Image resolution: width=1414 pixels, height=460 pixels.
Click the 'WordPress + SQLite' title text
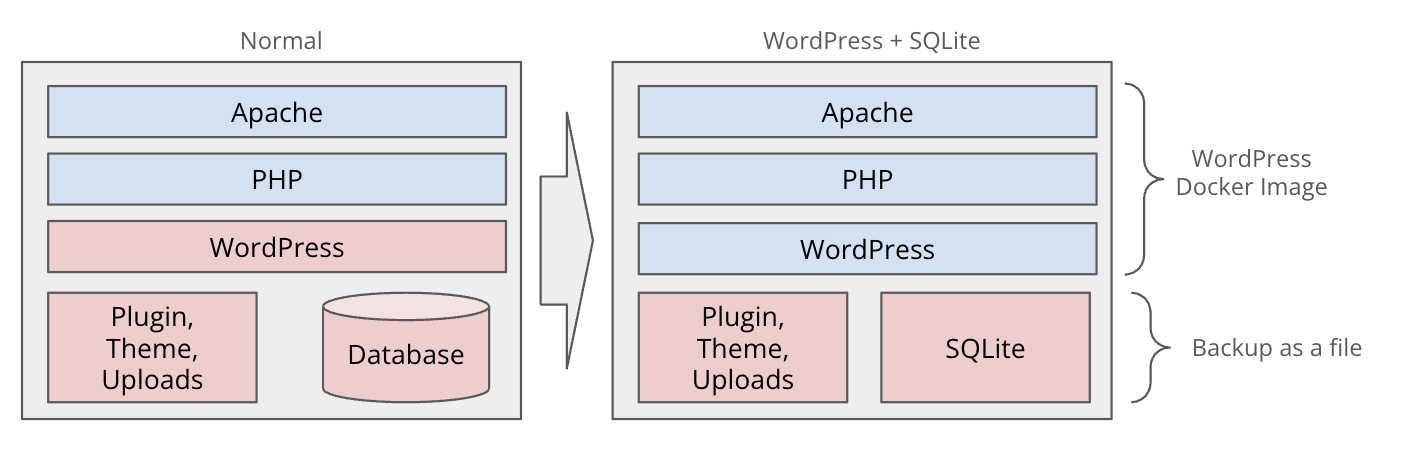(x=871, y=41)
